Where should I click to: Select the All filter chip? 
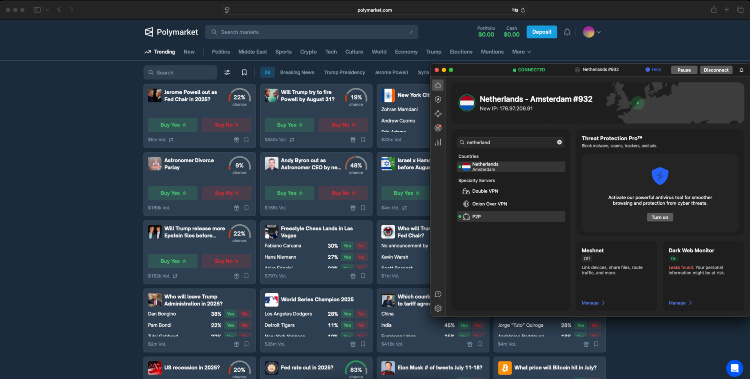point(267,72)
